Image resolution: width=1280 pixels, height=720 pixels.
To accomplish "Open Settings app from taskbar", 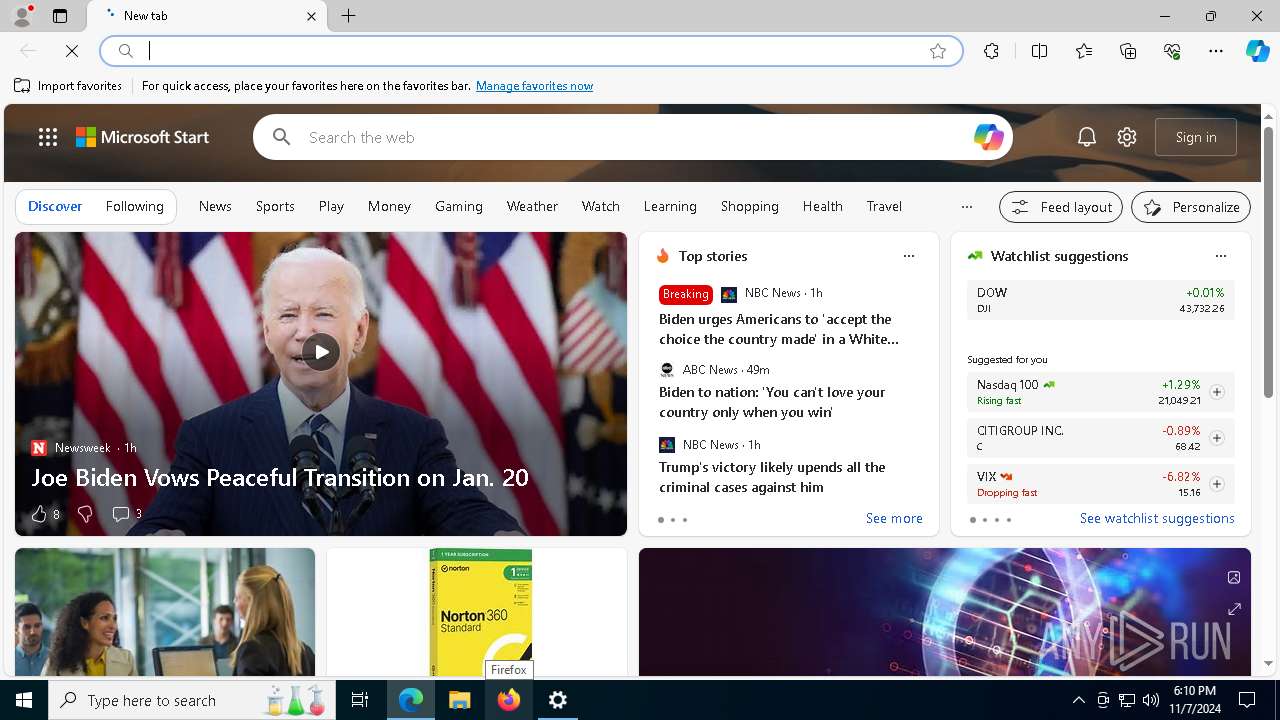I will coord(558,700).
